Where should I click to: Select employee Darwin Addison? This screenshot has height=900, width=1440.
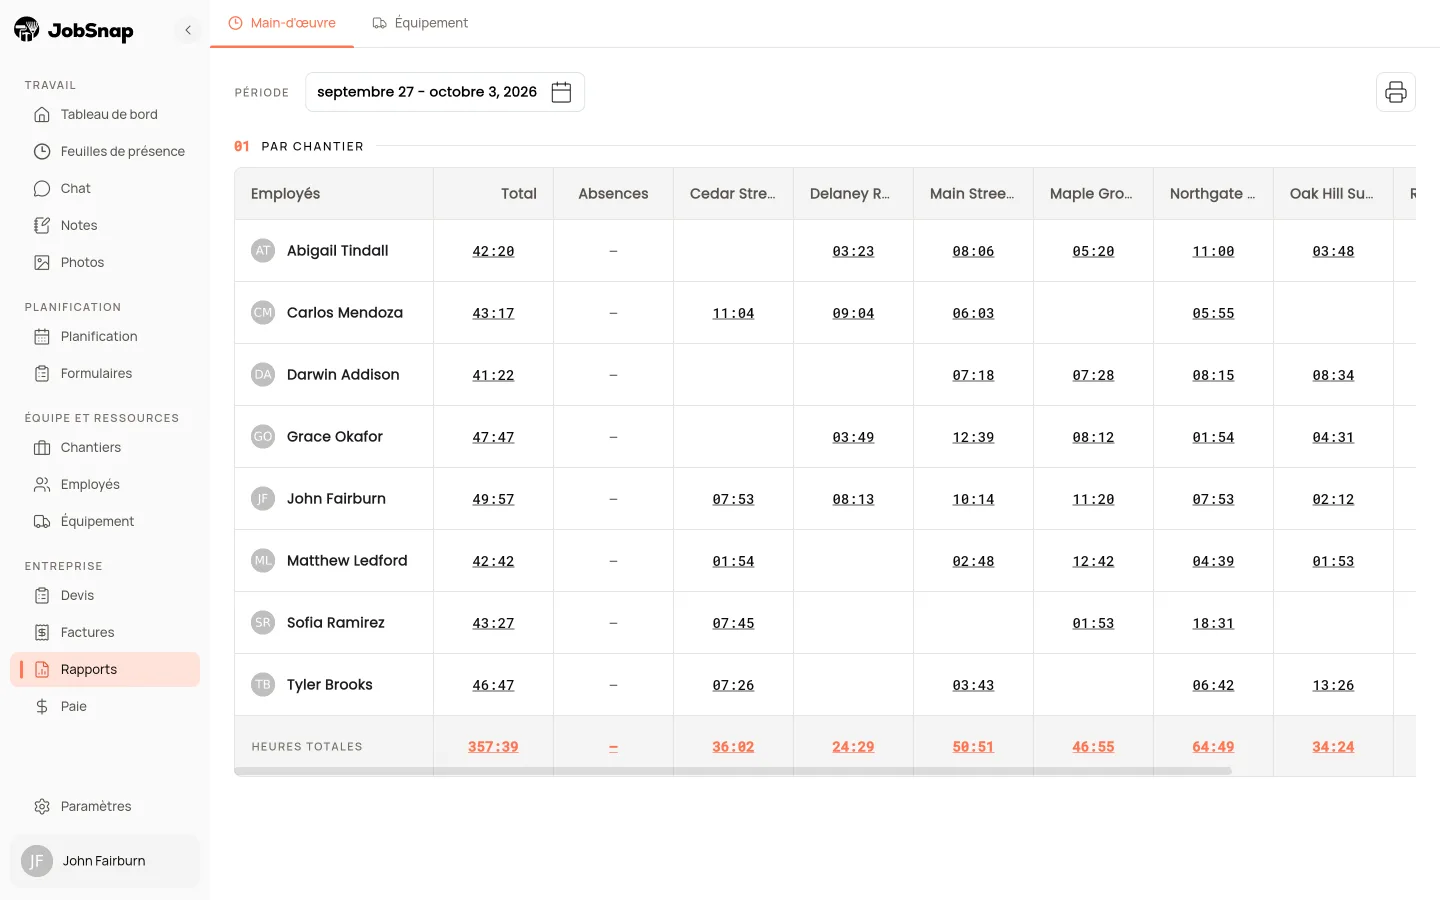pyautogui.click(x=343, y=375)
